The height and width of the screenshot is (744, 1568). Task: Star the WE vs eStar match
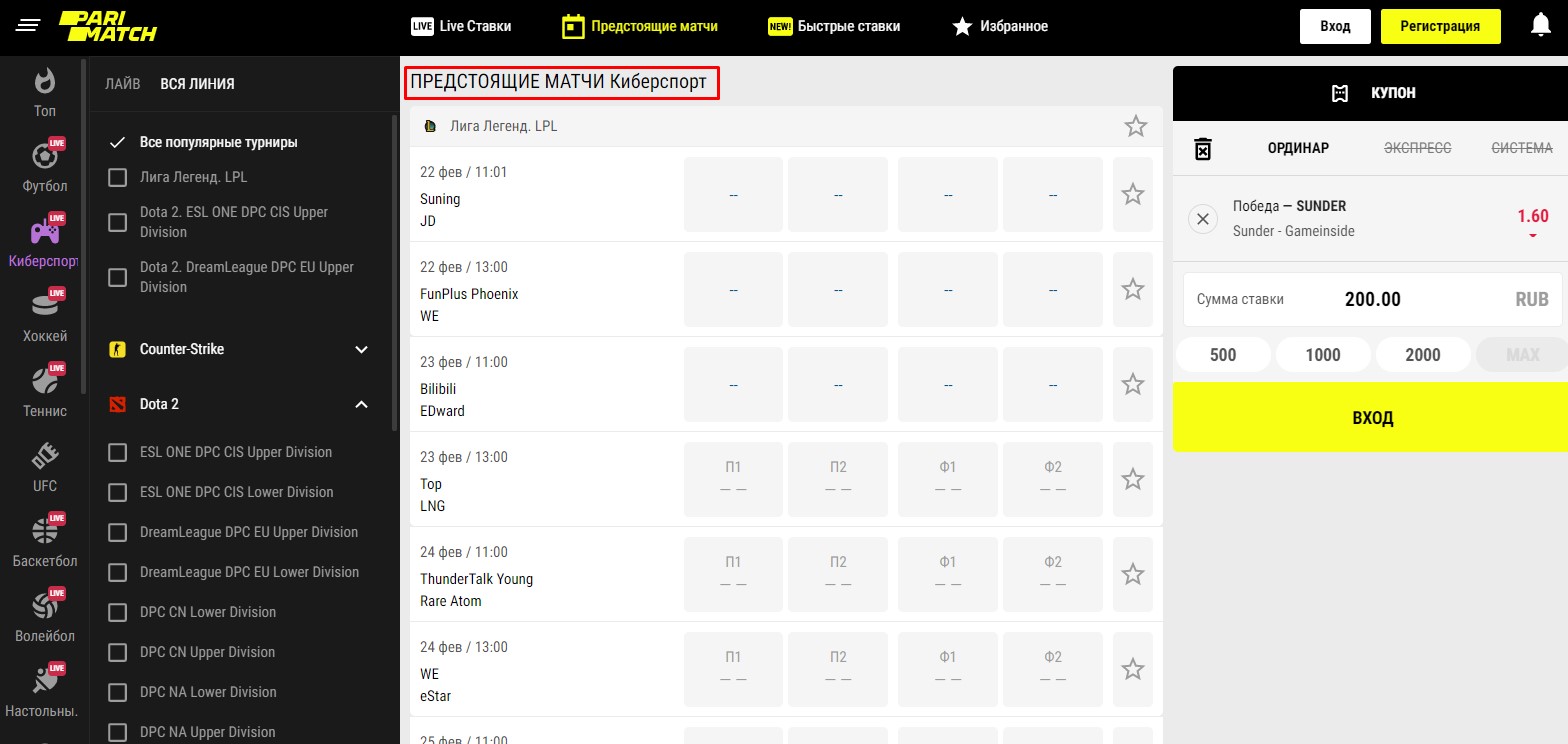point(1133,669)
